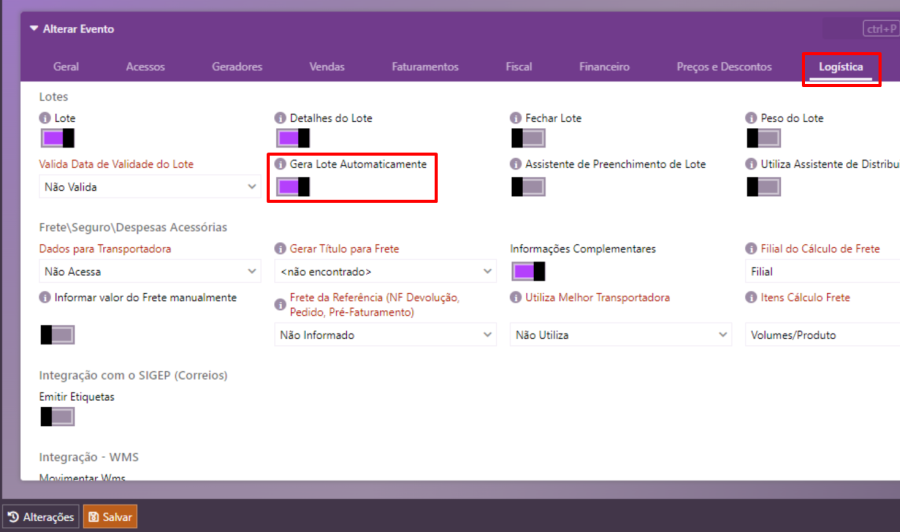Screen dimensions: 900x532
Task: Click info icon beside Itens Cálculo Frete
Action: click(751, 297)
